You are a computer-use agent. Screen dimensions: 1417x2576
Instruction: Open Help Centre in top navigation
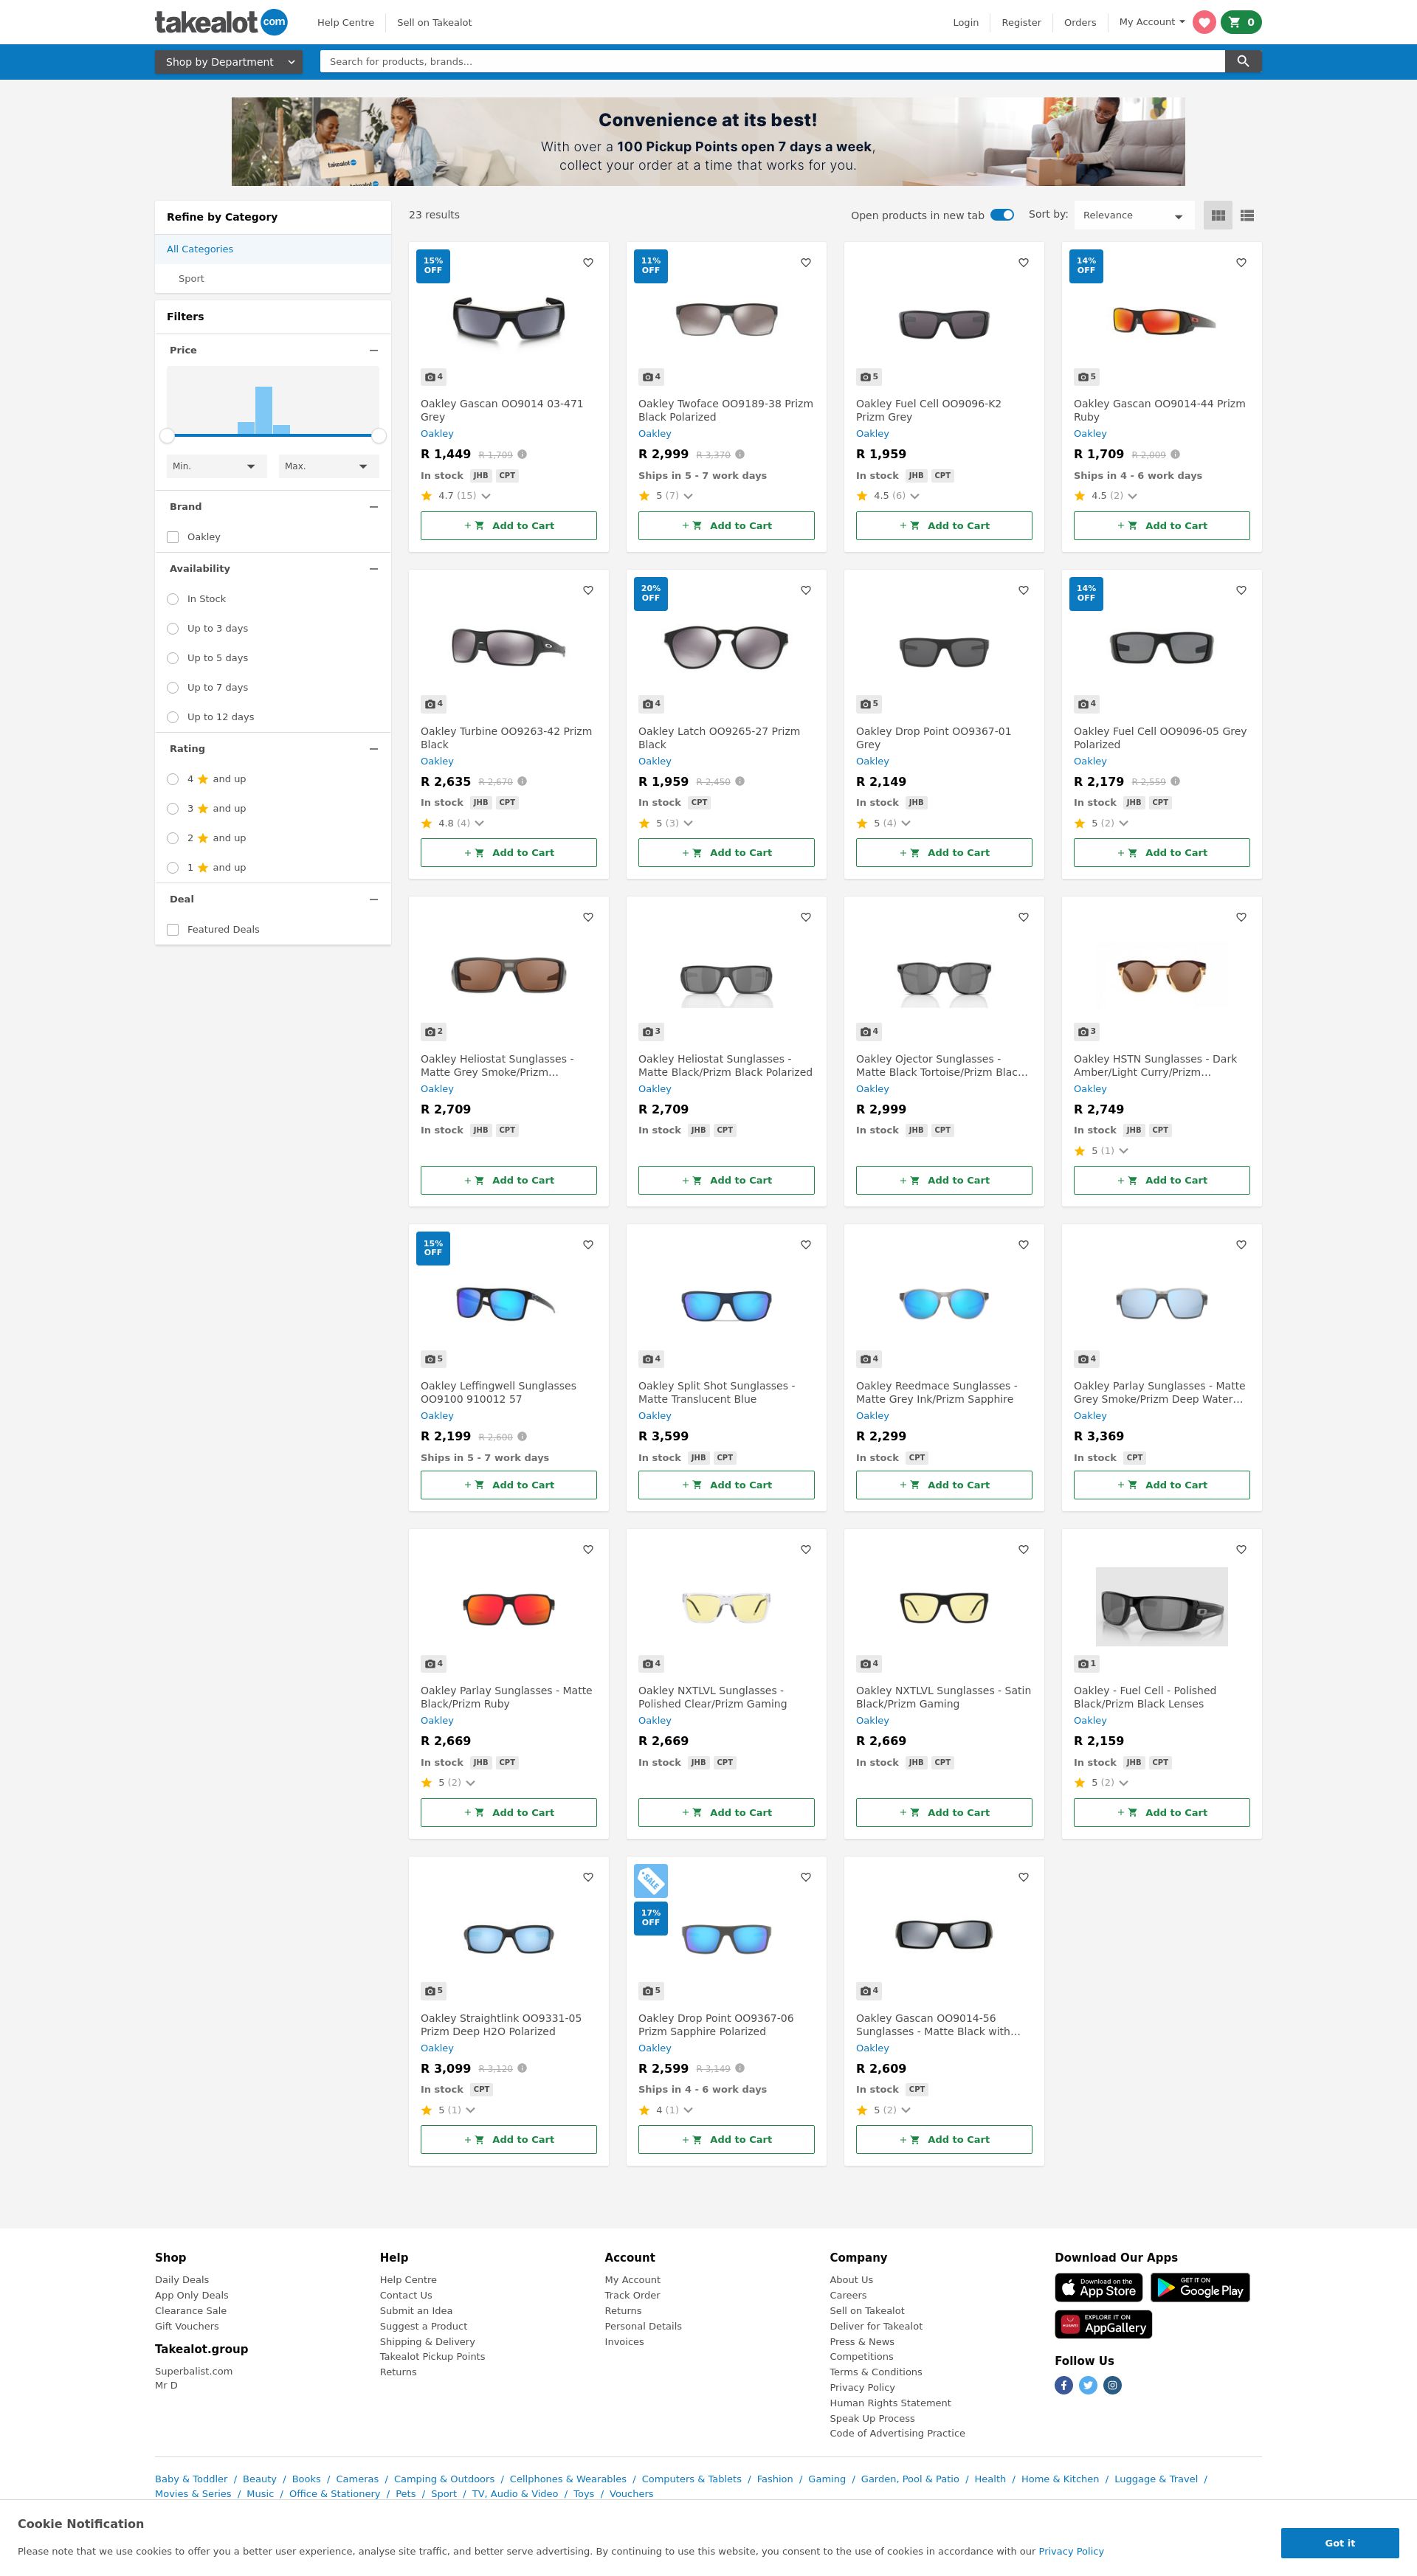click(x=346, y=22)
